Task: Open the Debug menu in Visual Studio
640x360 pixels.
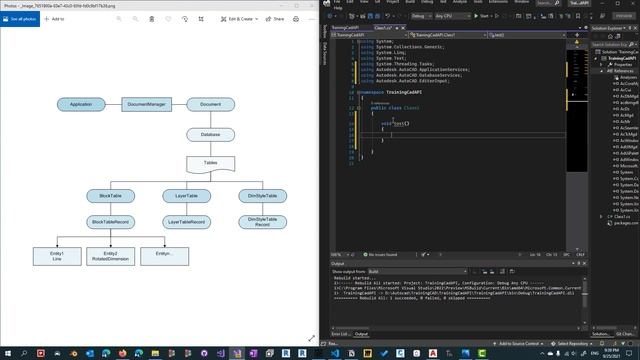Action: (427, 2)
